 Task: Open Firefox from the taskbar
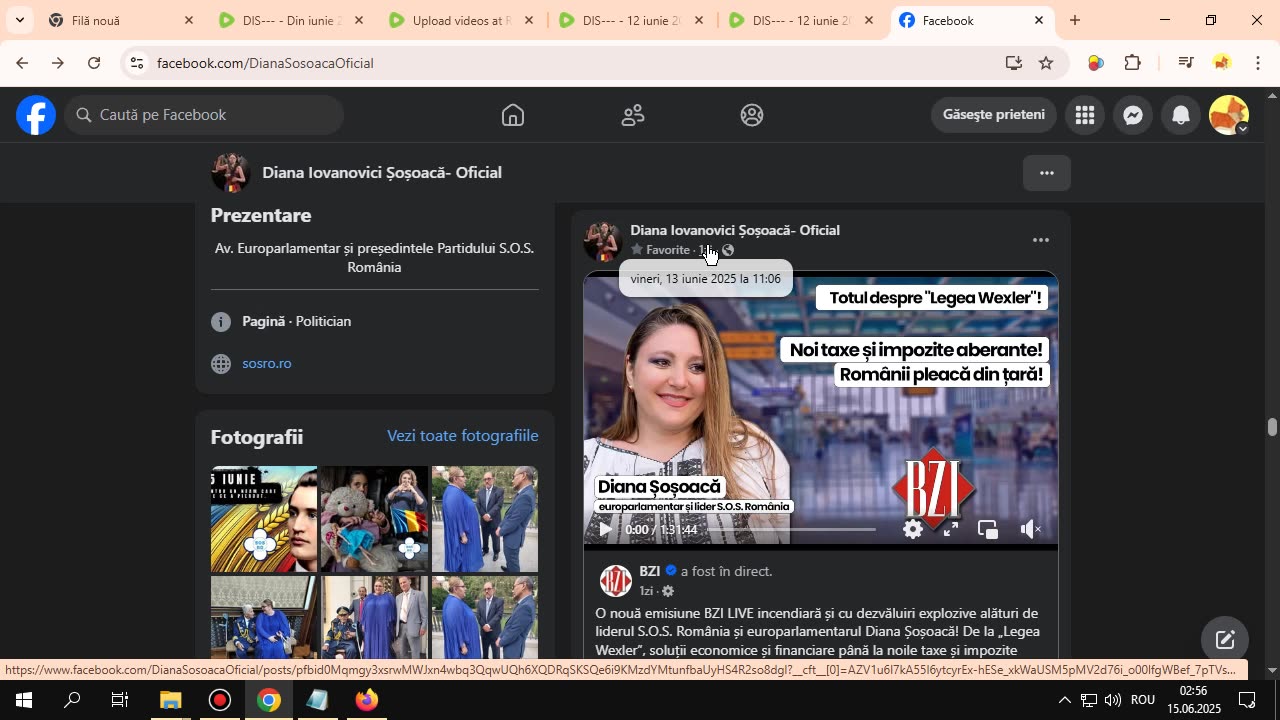367,700
